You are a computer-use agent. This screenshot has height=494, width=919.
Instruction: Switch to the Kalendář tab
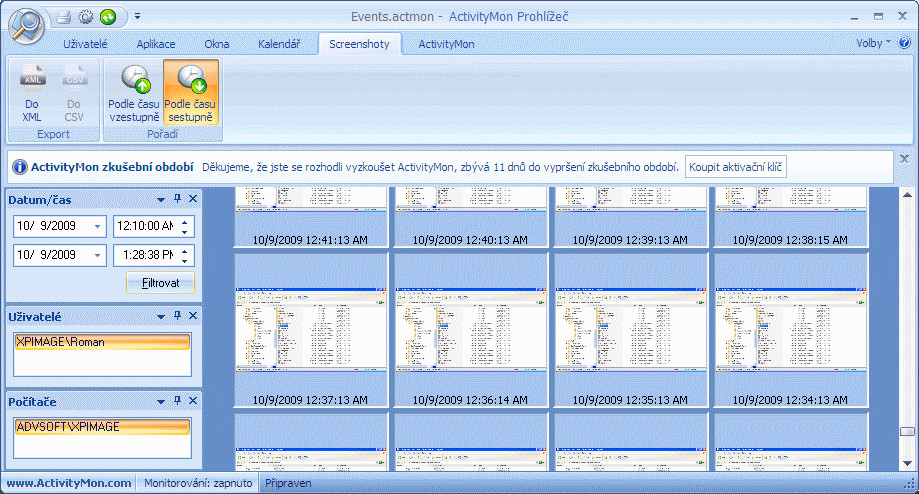[279, 44]
